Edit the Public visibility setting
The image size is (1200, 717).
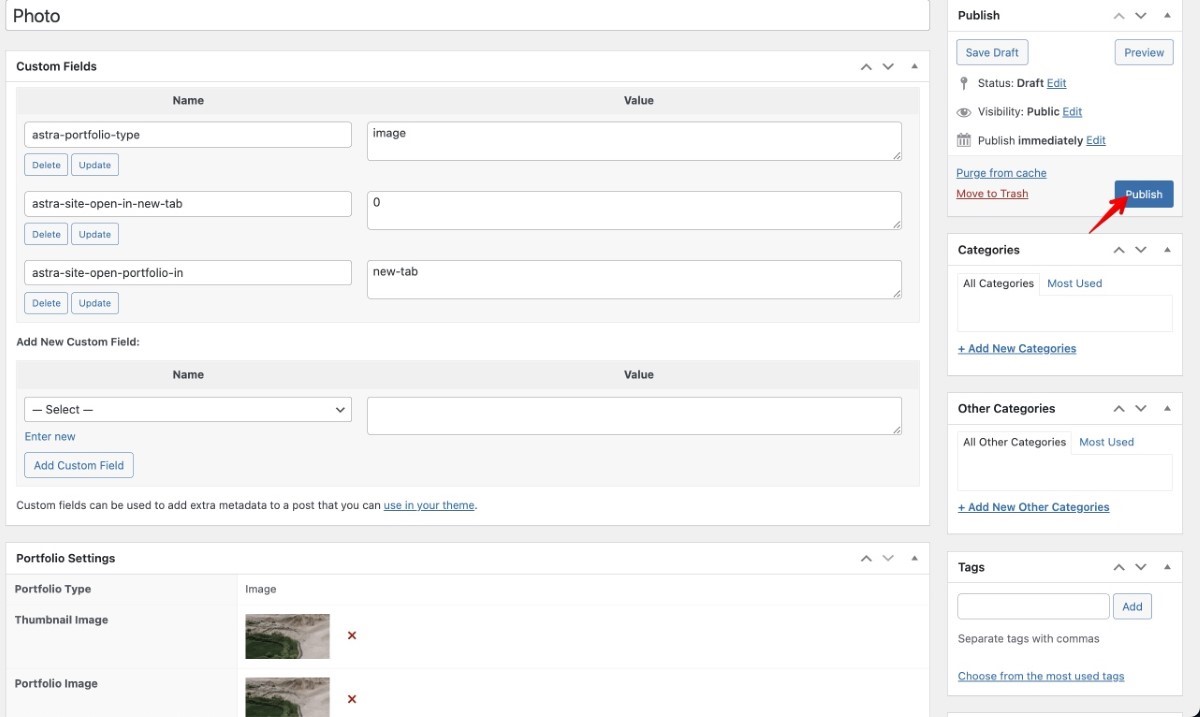coord(1072,112)
